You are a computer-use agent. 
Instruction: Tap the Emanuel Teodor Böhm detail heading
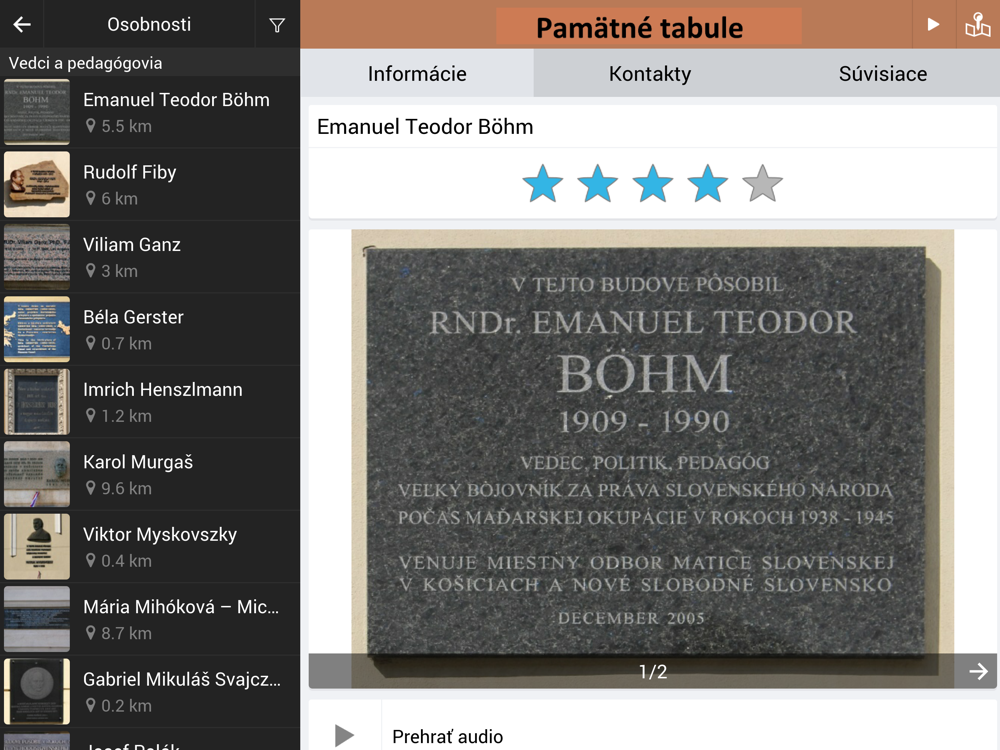coord(425,127)
